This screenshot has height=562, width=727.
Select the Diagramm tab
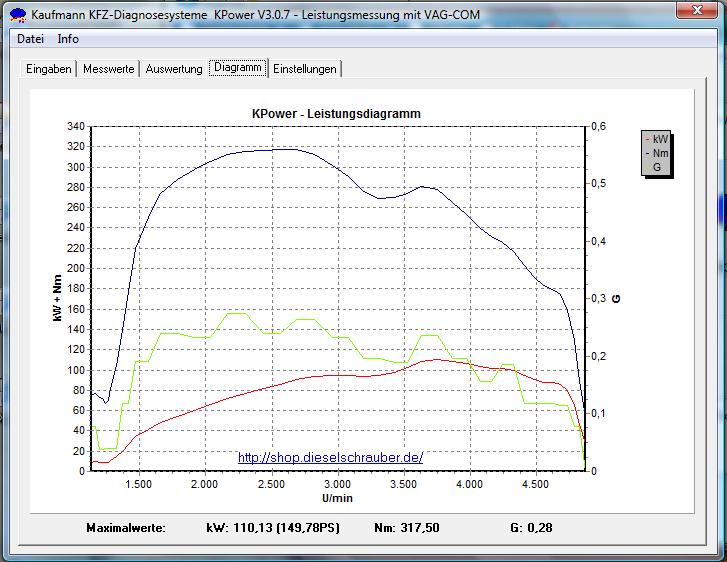click(x=238, y=68)
